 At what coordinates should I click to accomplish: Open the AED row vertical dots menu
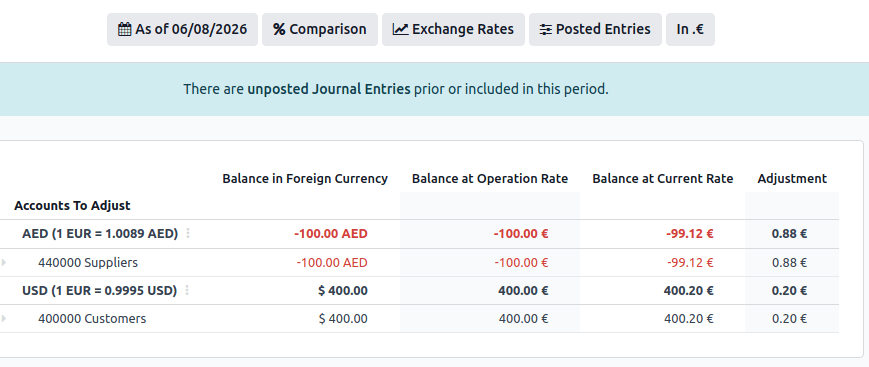188,233
